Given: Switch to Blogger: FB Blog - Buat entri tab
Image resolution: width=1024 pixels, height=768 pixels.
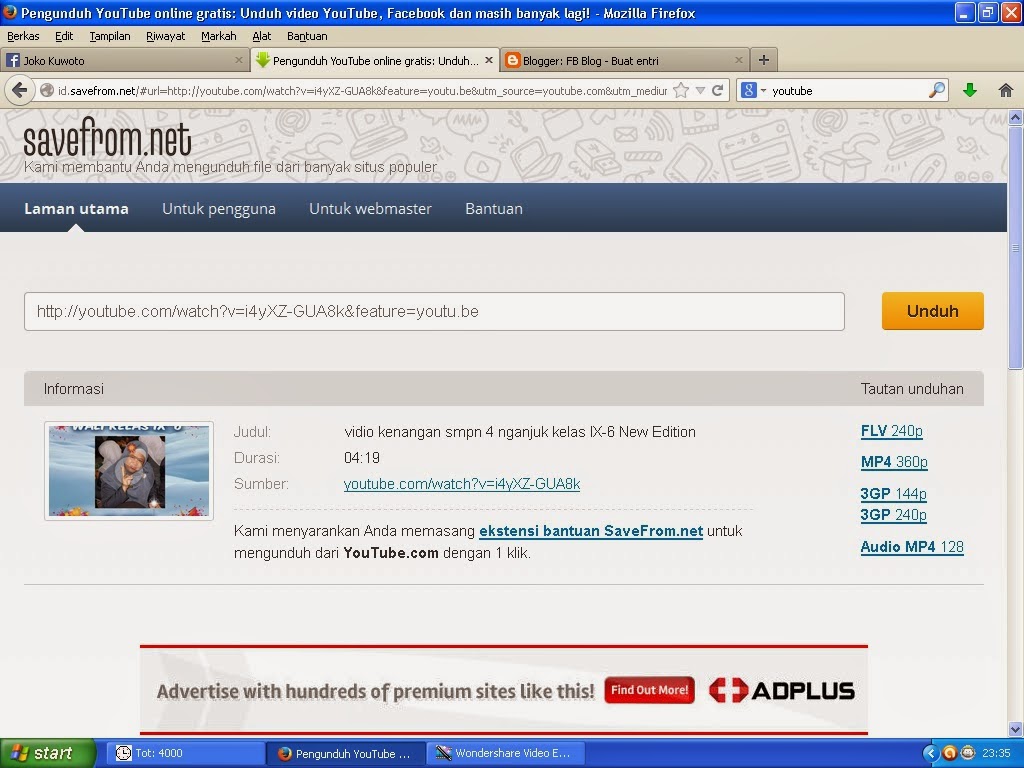Looking at the screenshot, I should 625,60.
